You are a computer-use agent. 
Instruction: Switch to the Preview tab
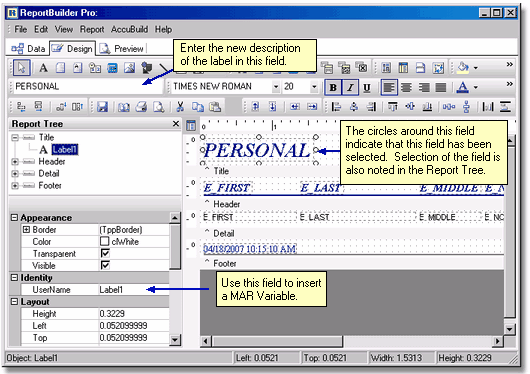click(123, 49)
